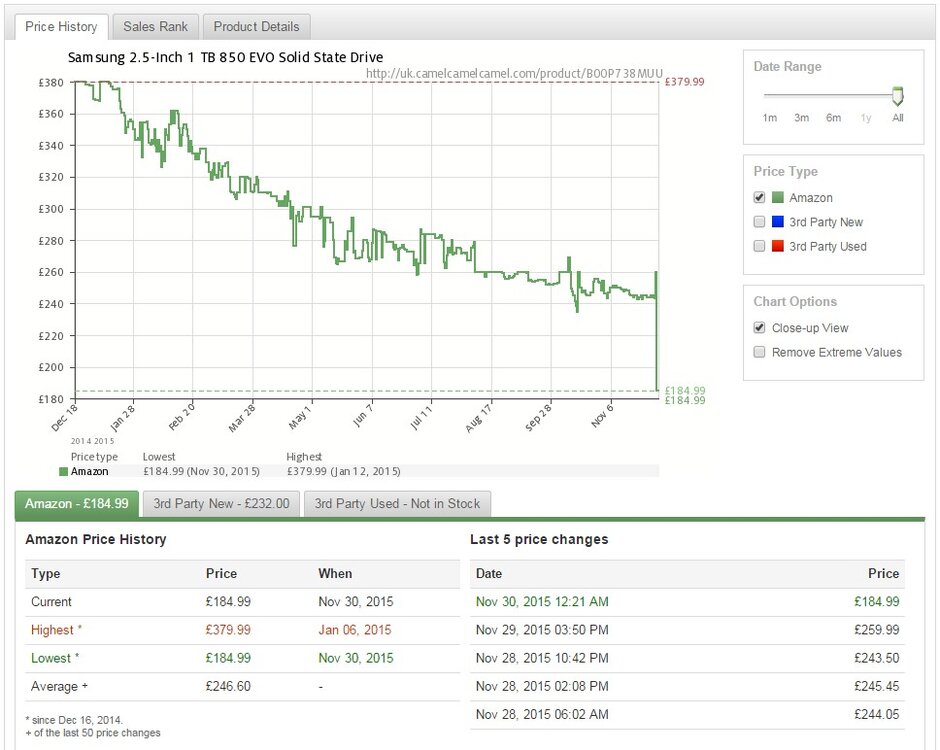Click the chart title Samsung 850 EVO
This screenshot has height=750, width=940.
pyautogui.click(x=225, y=58)
